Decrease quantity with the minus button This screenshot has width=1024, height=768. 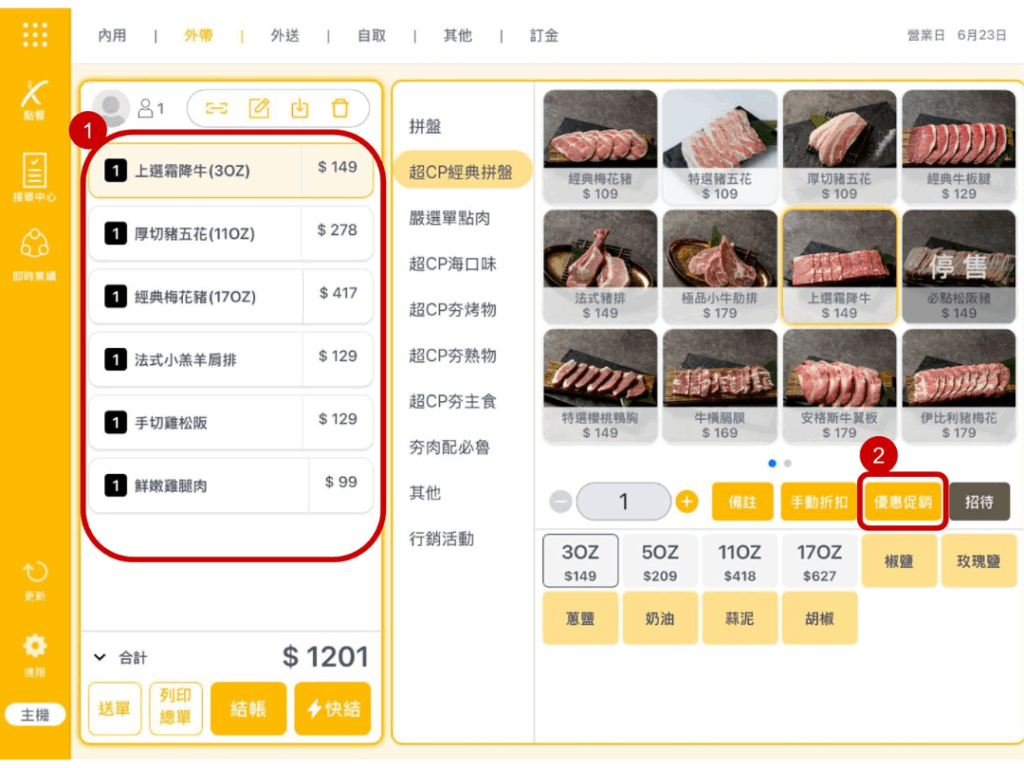[x=561, y=502]
